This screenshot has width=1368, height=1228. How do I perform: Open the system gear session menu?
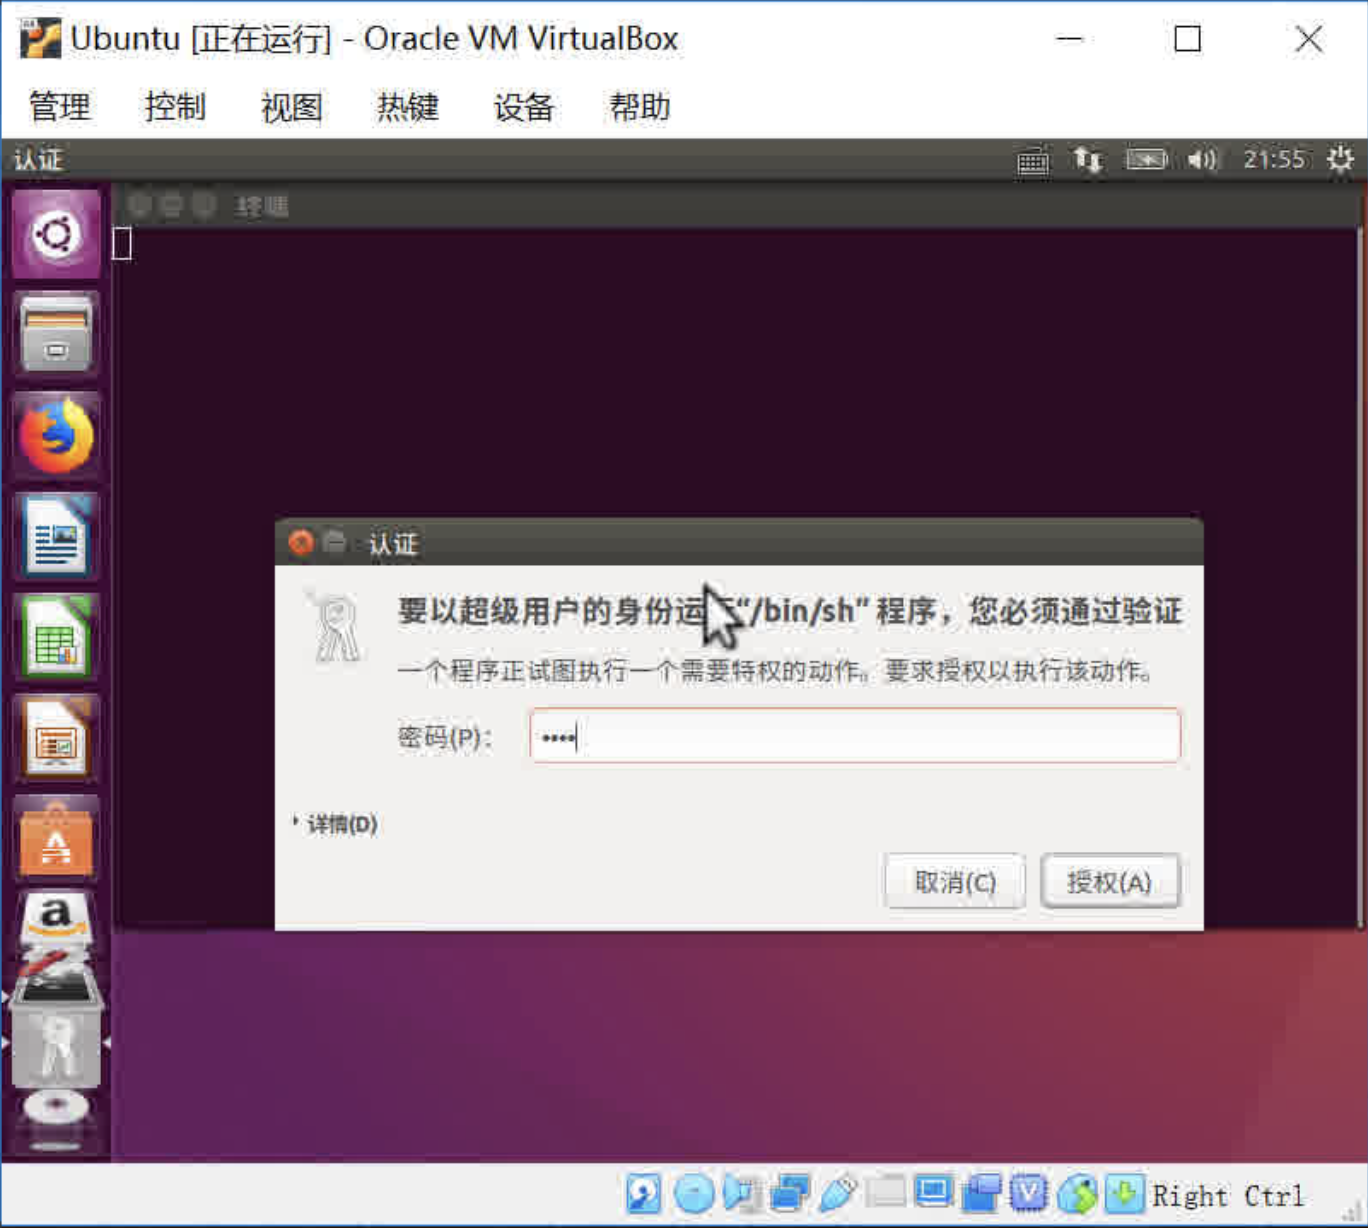pyautogui.click(x=1340, y=160)
